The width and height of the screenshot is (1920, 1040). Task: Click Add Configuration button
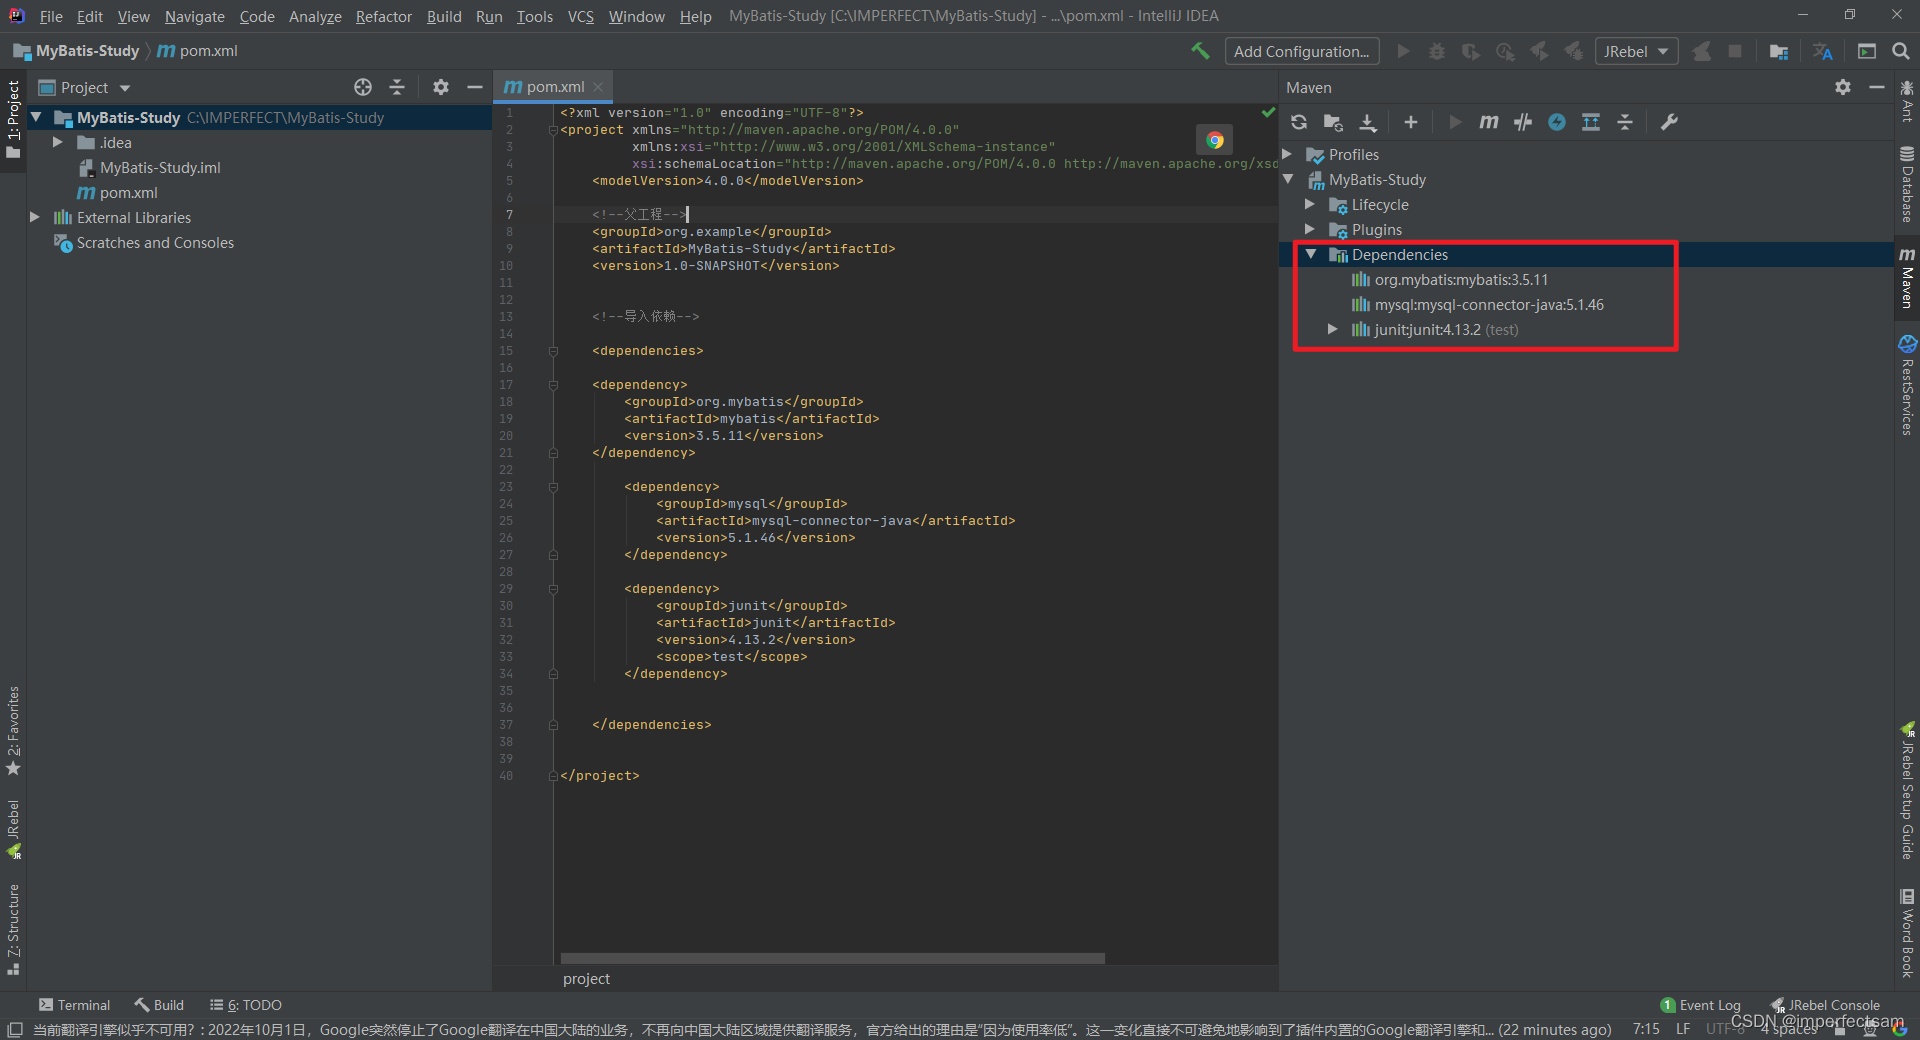[1302, 51]
